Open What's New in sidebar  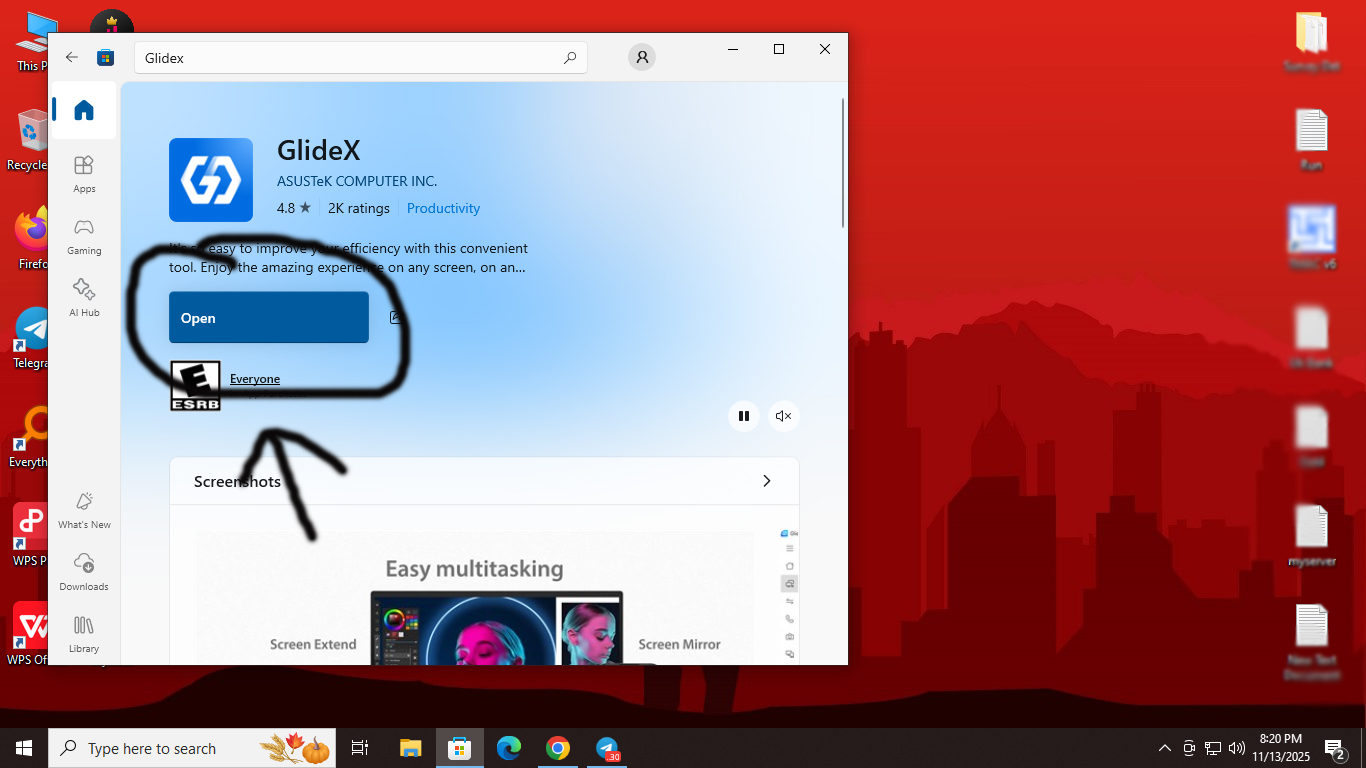[84, 510]
